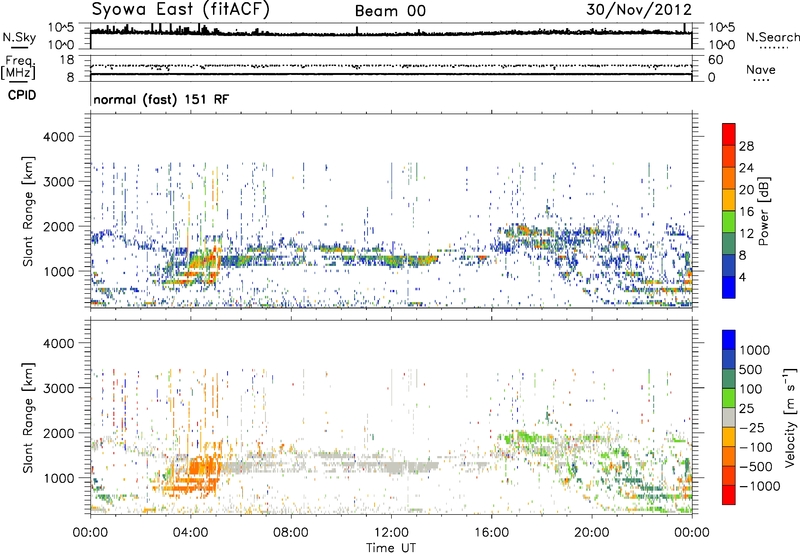Select the 'N.Search' legend label
Screen dimensions: 800x554
[x=772, y=37]
